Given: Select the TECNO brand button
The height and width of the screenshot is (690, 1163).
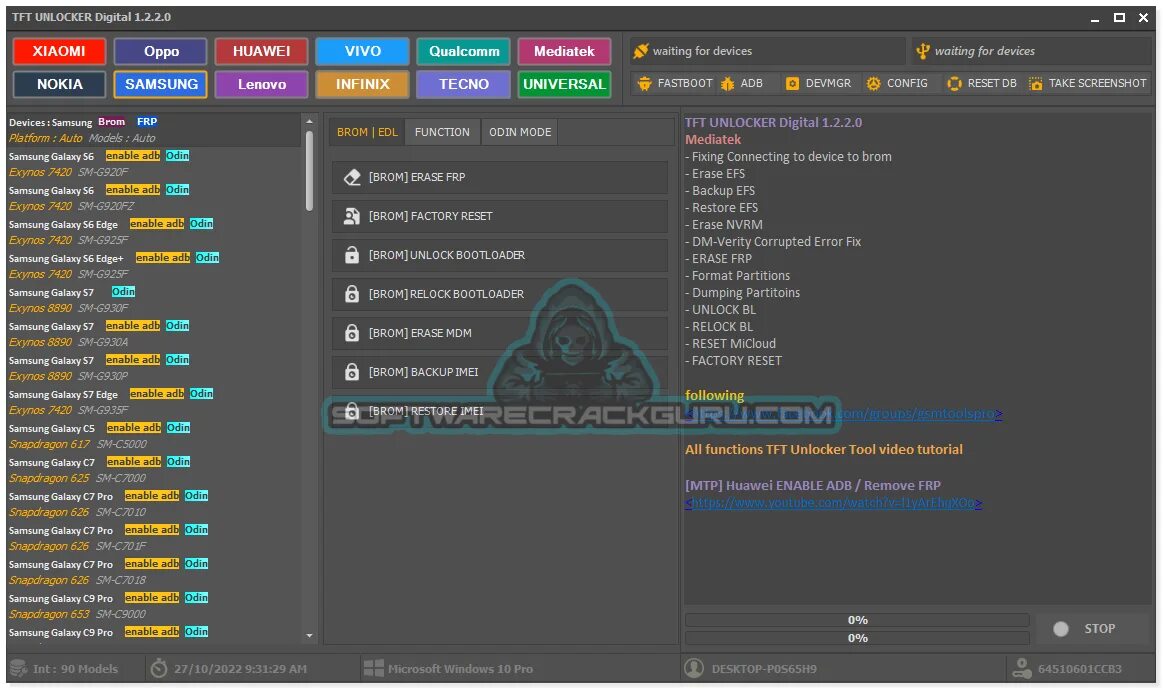Looking at the screenshot, I should point(464,84).
